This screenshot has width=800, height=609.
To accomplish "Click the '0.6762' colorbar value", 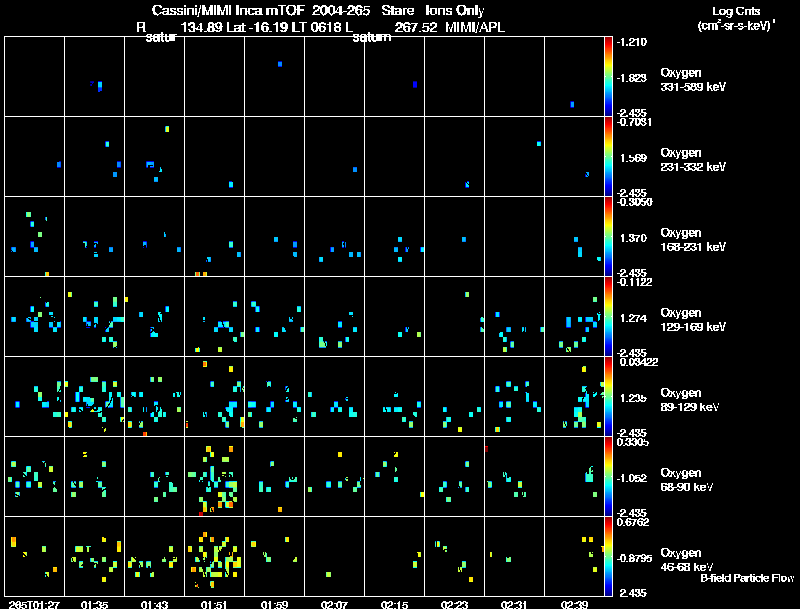I will click(634, 522).
